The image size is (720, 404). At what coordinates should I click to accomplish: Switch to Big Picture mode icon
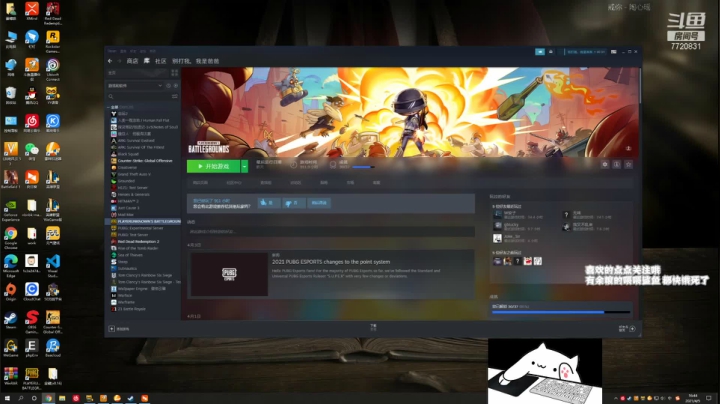pos(613,52)
